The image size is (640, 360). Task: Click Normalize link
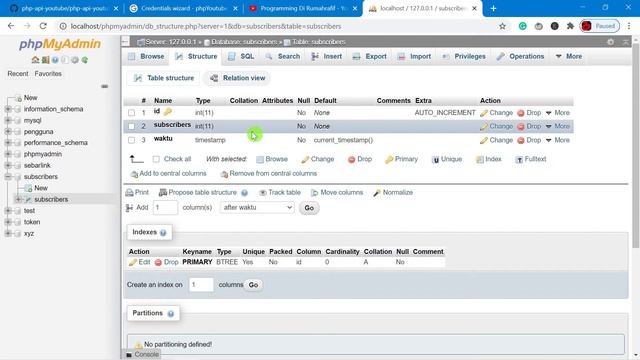click(x=393, y=192)
